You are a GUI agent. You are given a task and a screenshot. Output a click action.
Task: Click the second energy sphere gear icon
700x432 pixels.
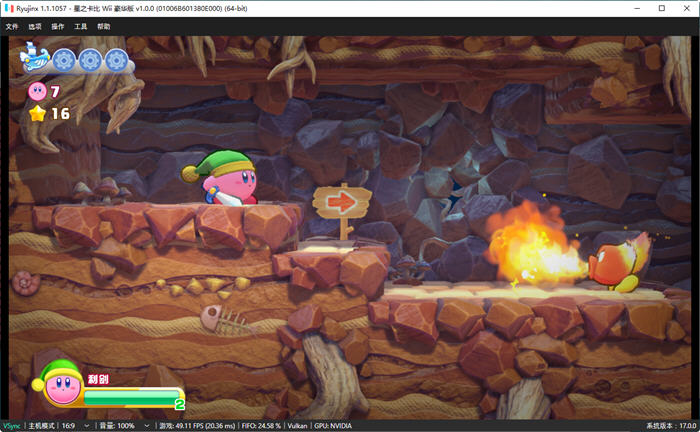90,60
